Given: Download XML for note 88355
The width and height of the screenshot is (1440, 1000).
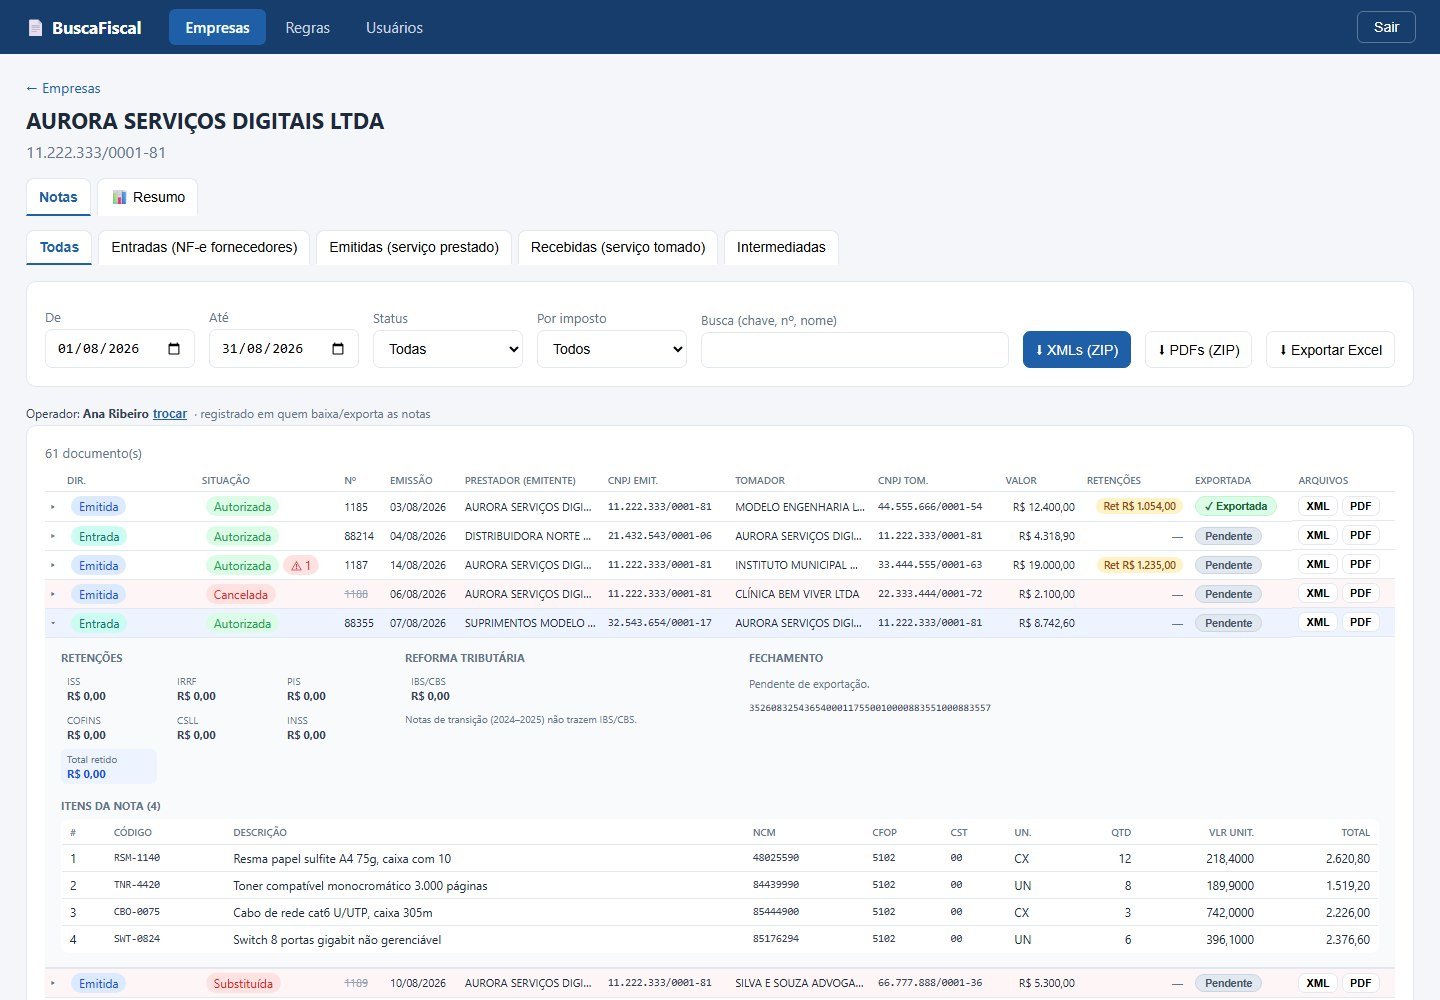Looking at the screenshot, I should click(x=1318, y=623).
